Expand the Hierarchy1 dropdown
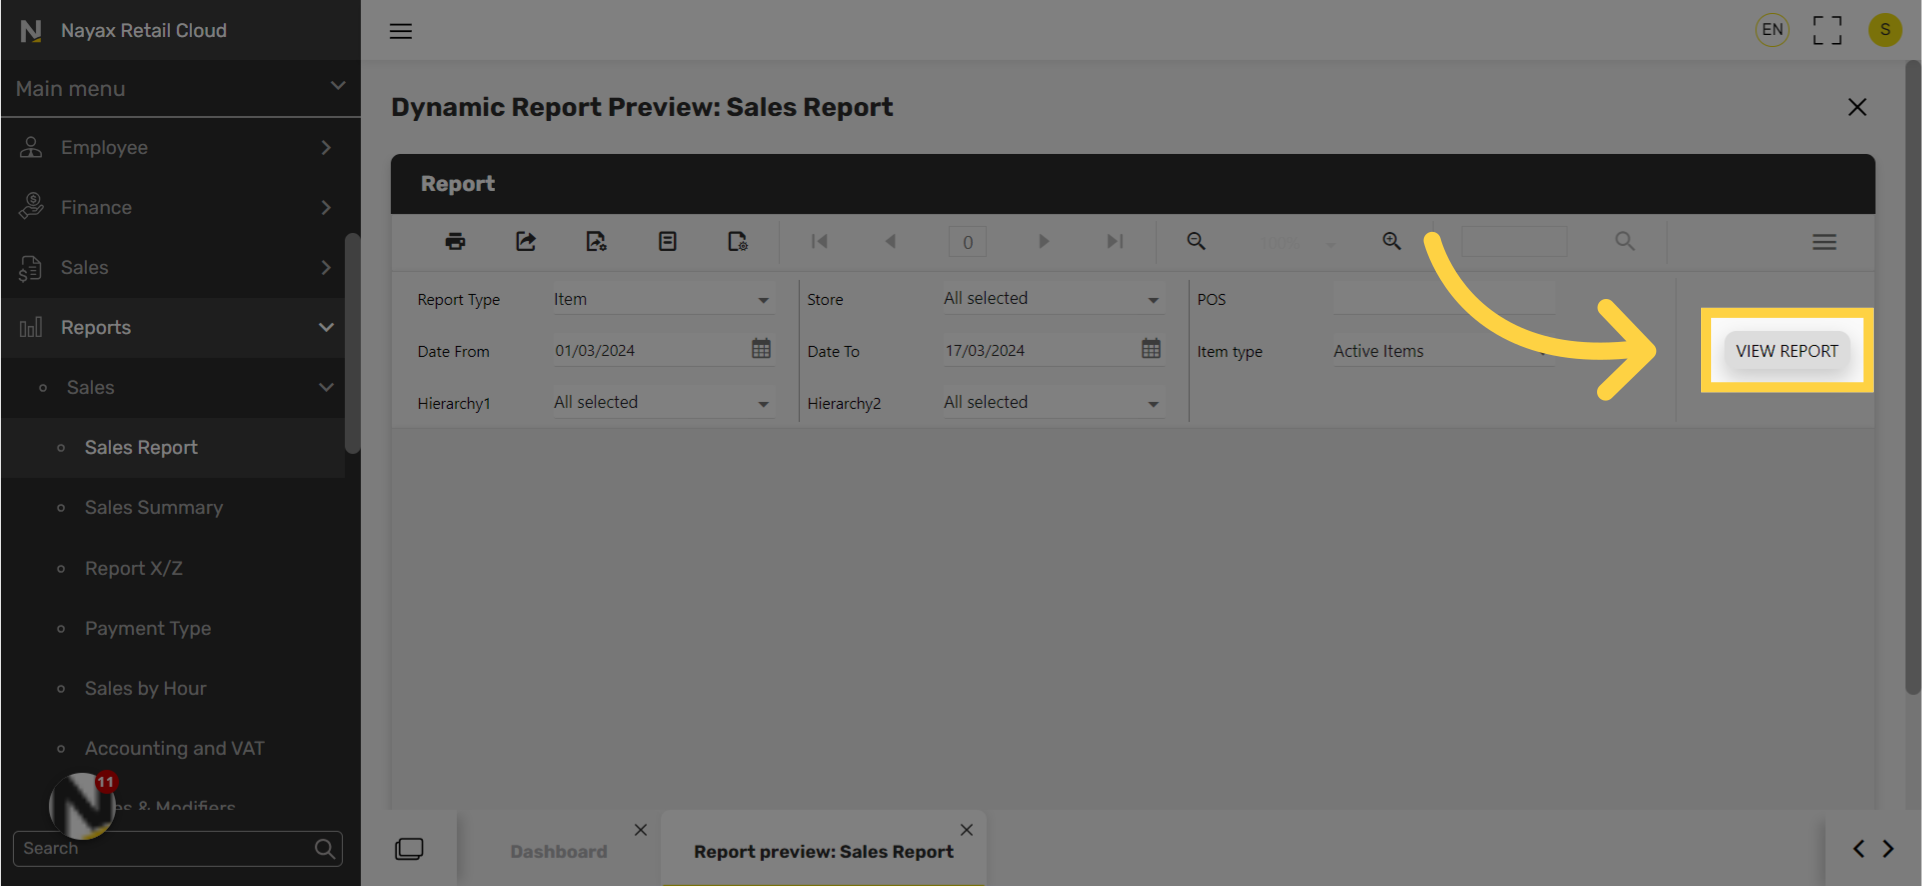1922x886 pixels. [x=663, y=403]
